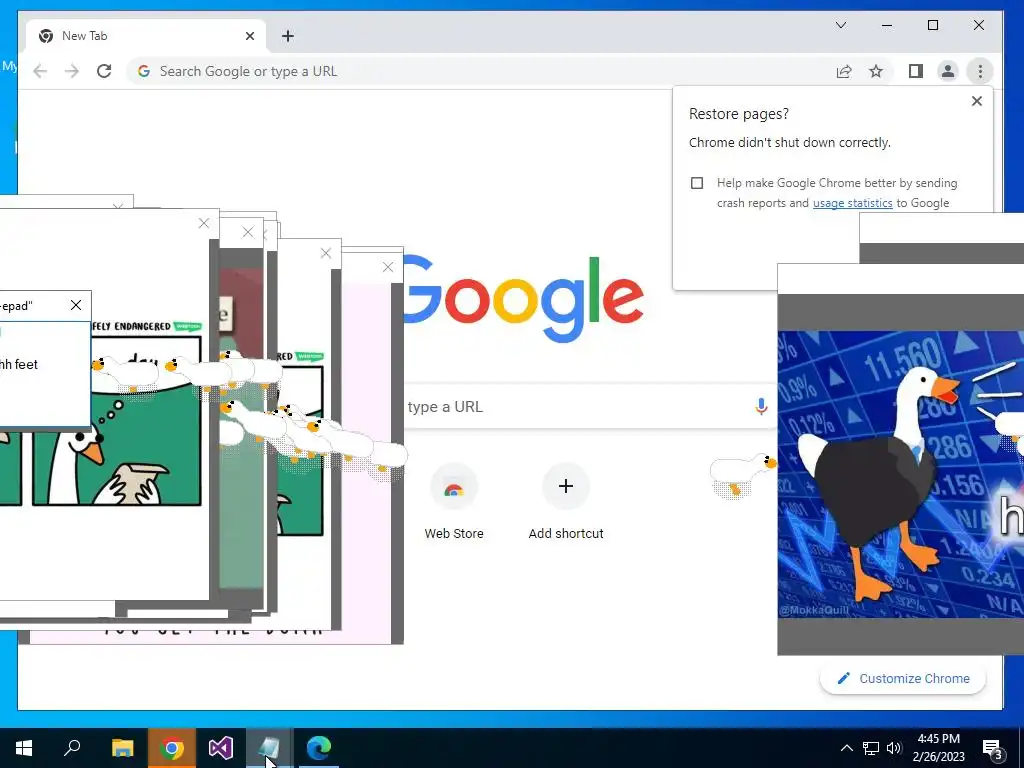1024x768 pixels.
Task: Click the Add shortcut plus button
Action: (x=566, y=487)
